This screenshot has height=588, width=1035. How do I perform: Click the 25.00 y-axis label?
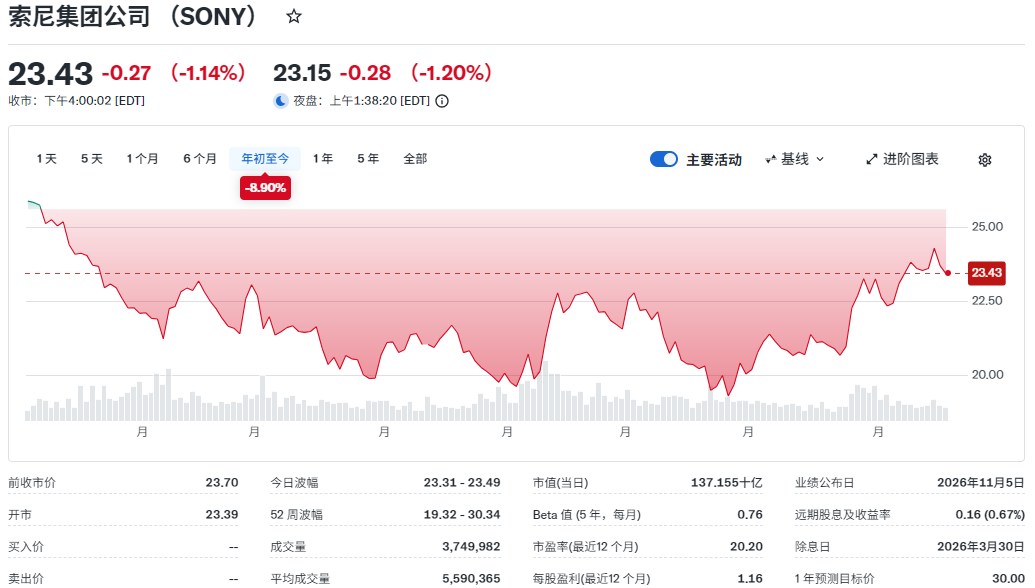[x=987, y=226]
